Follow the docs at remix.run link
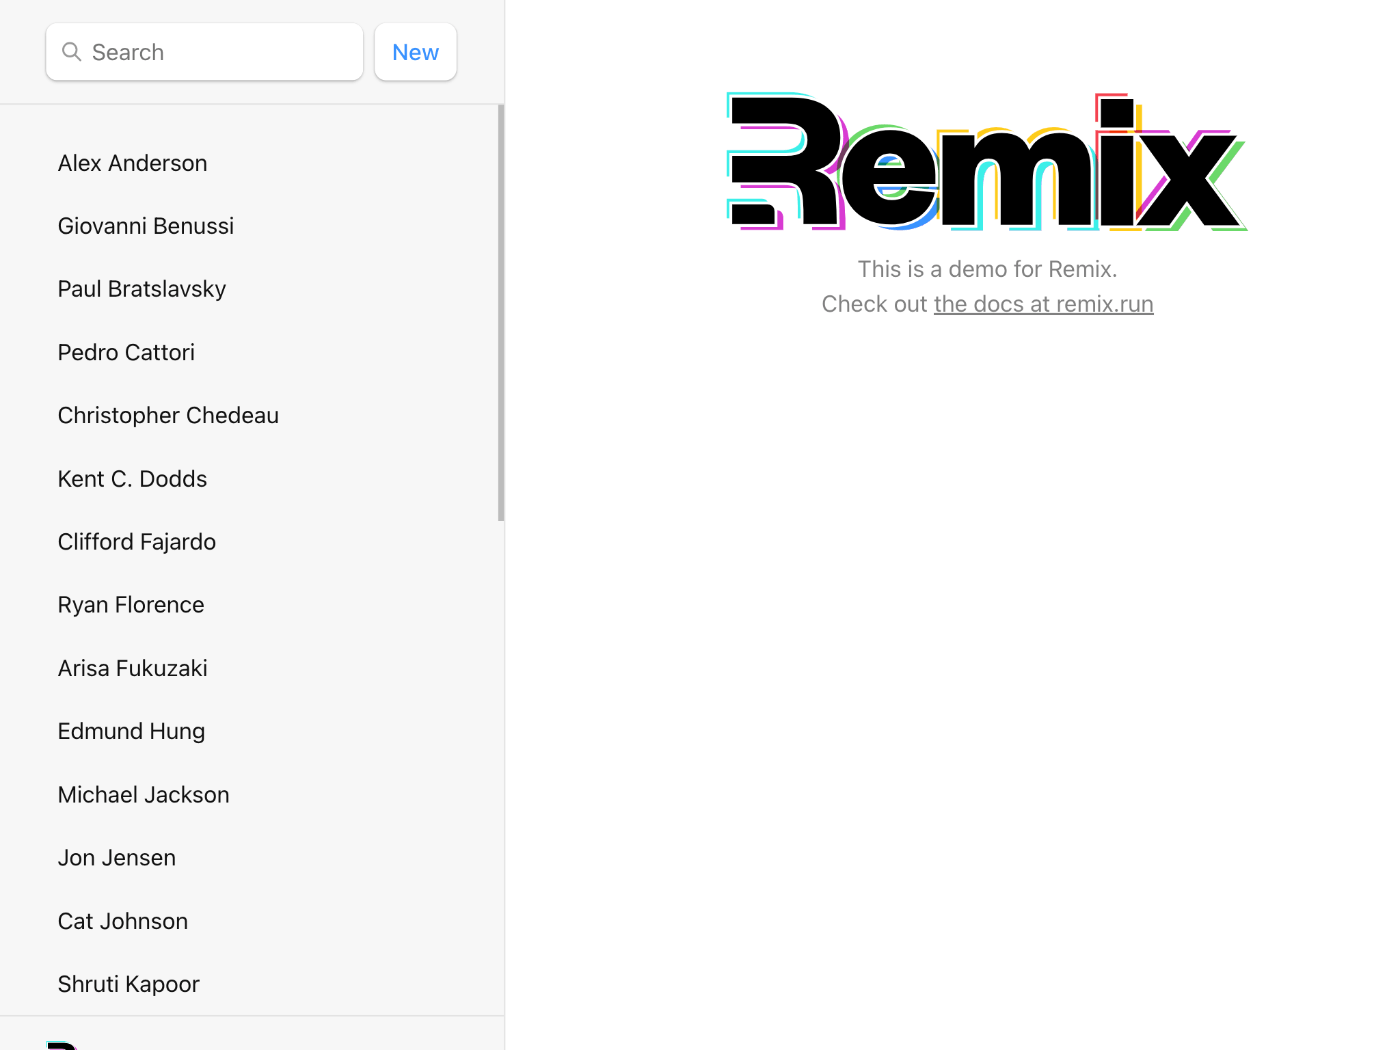Screen dimensions: 1400x1050 (x=1043, y=304)
